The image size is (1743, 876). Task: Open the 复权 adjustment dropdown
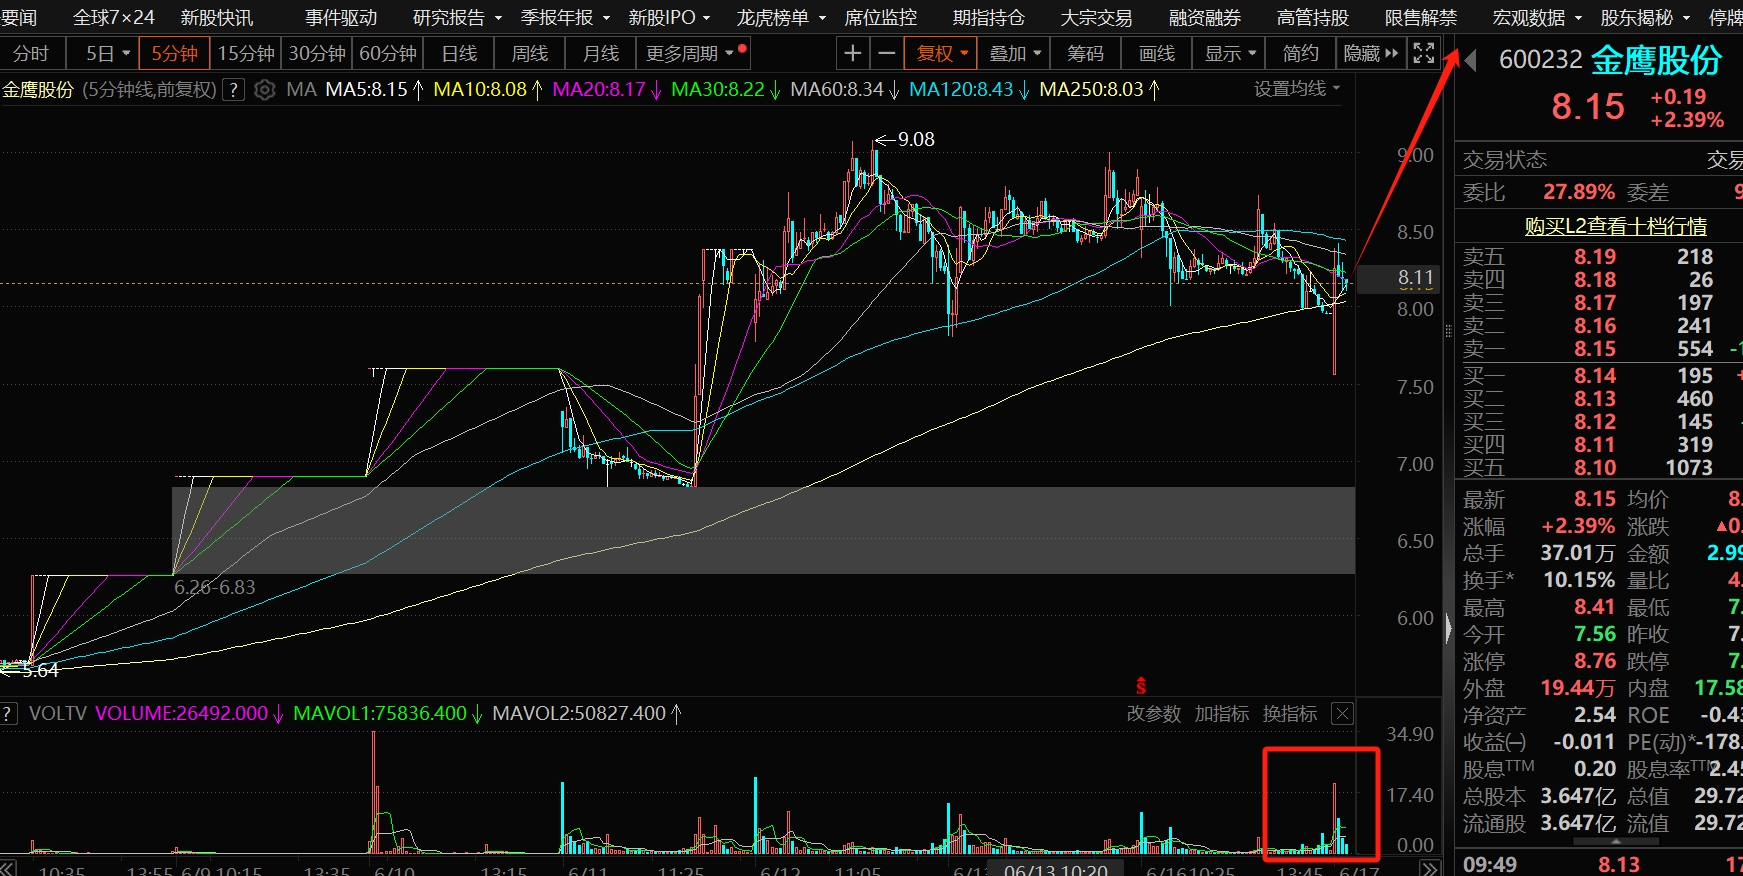point(941,53)
